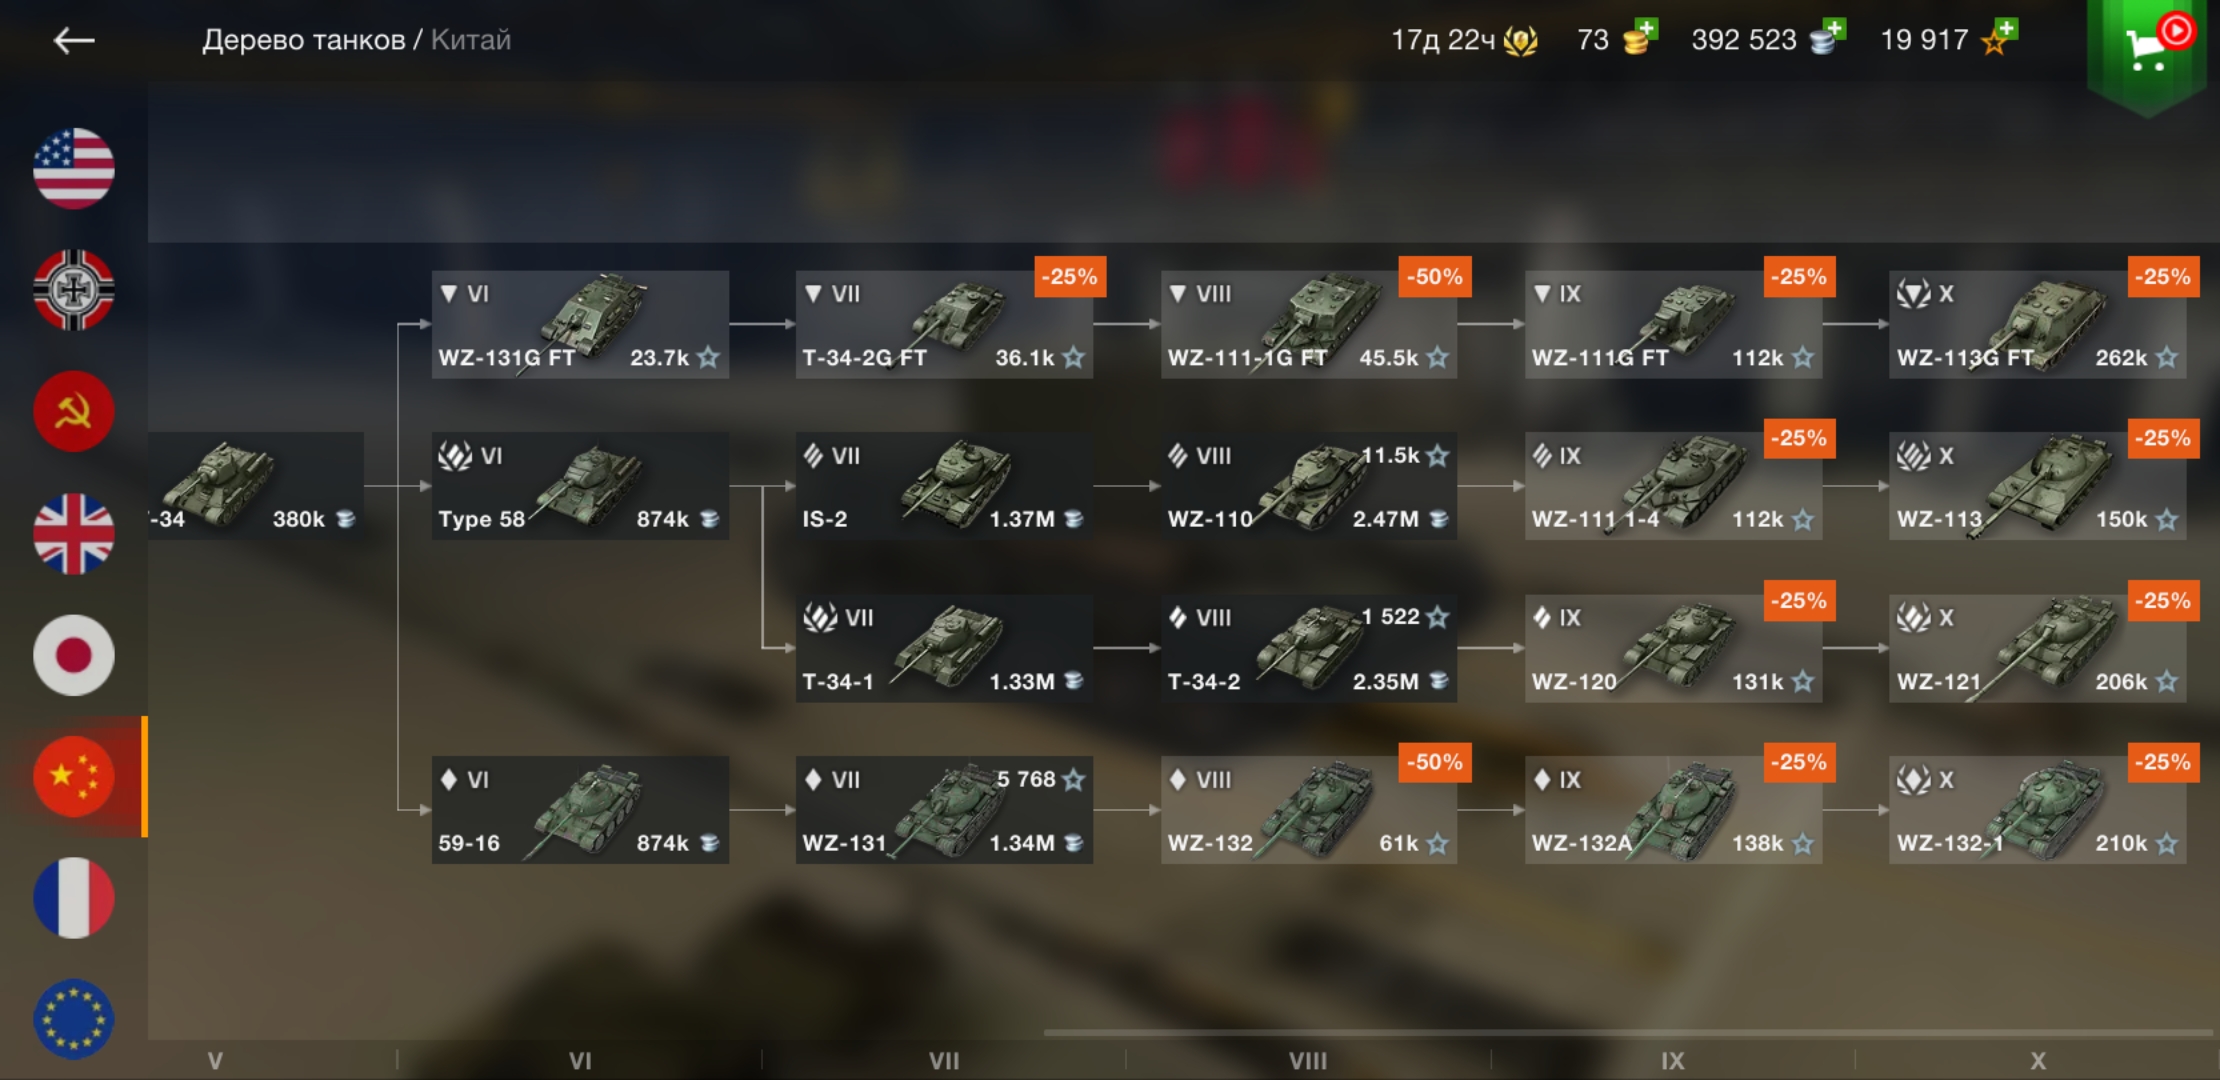Open the WZ-131G FT tank card
2220x1080 pixels.
pyautogui.click(x=580, y=324)
